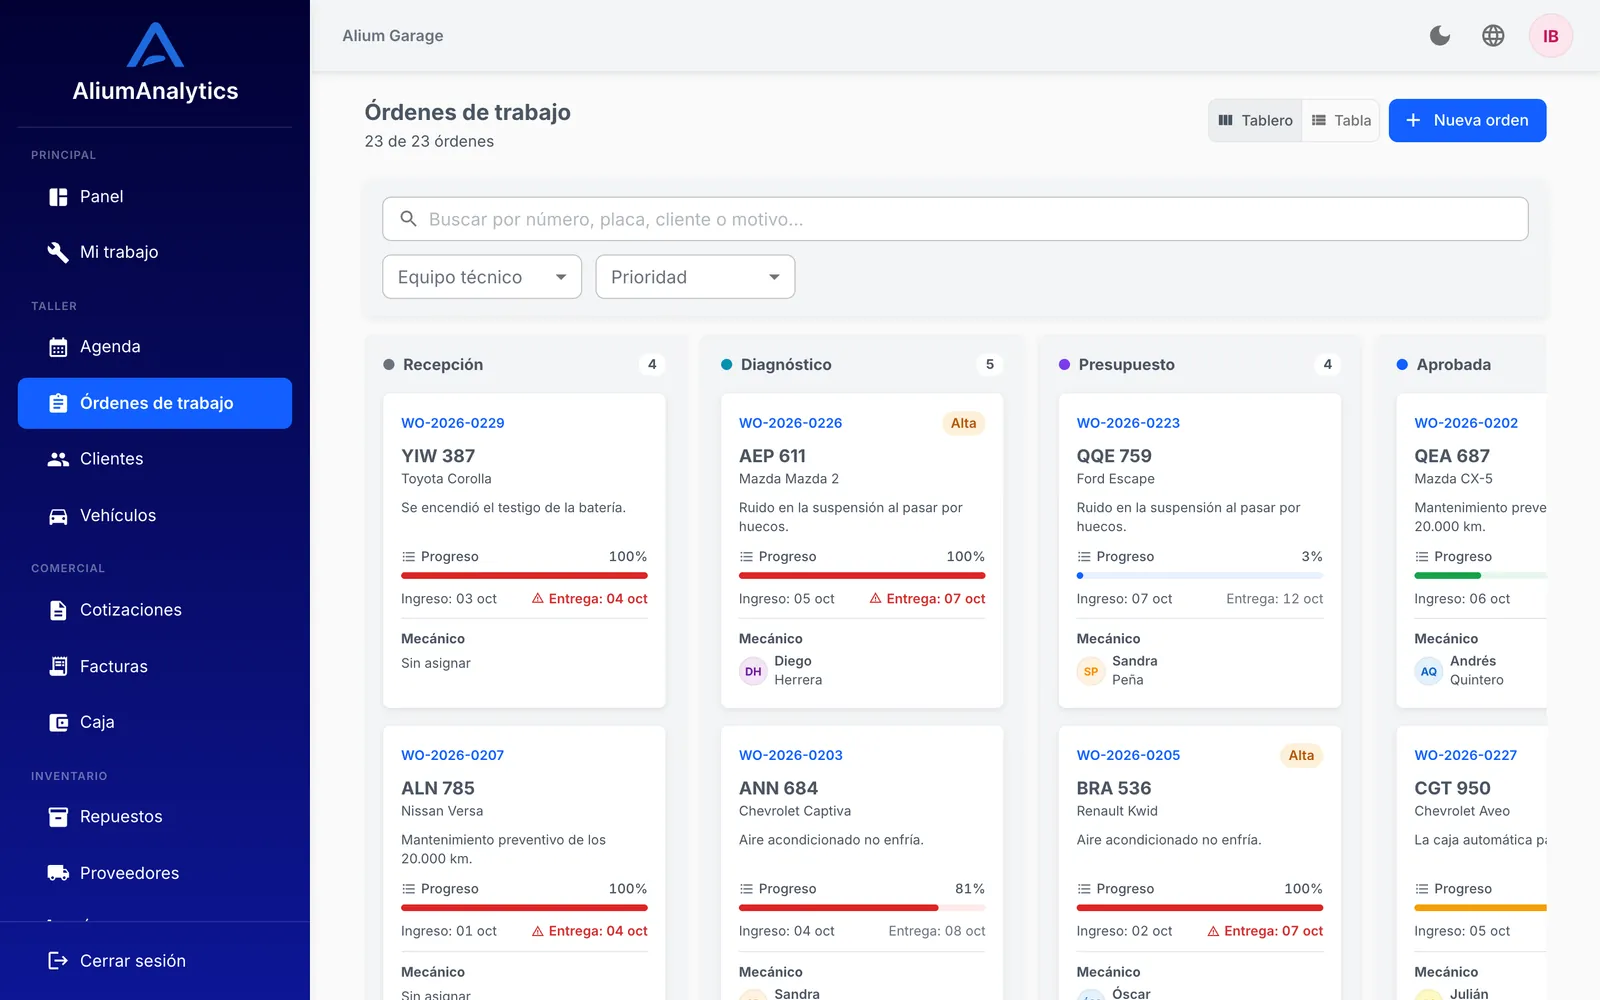
Task: Open work order WO-2026-0227
Action: click(1466, 755)
